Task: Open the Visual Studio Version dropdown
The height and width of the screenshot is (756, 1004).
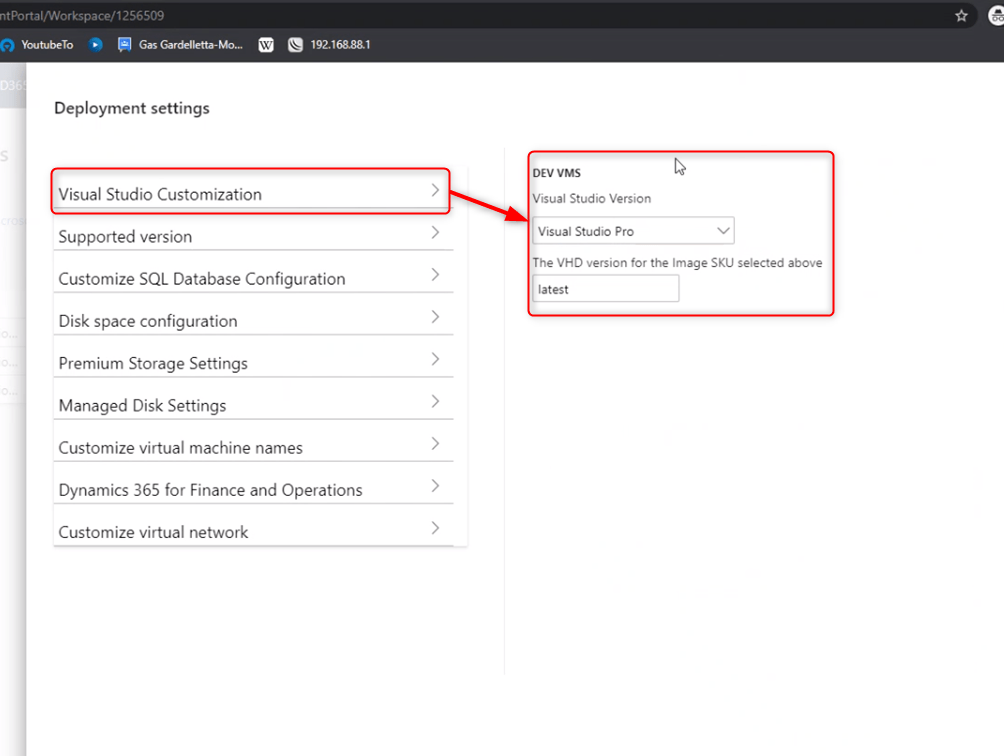Action: [633, 231]
